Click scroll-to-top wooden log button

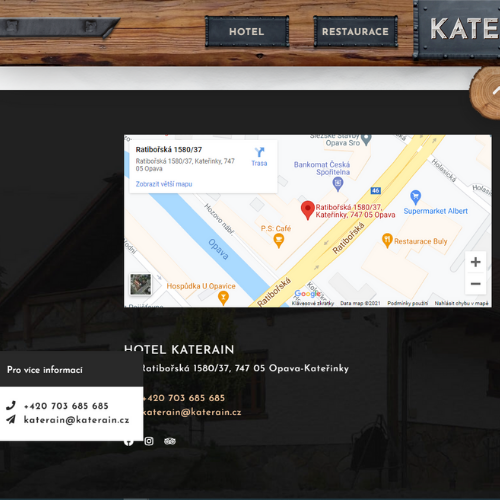486,92
